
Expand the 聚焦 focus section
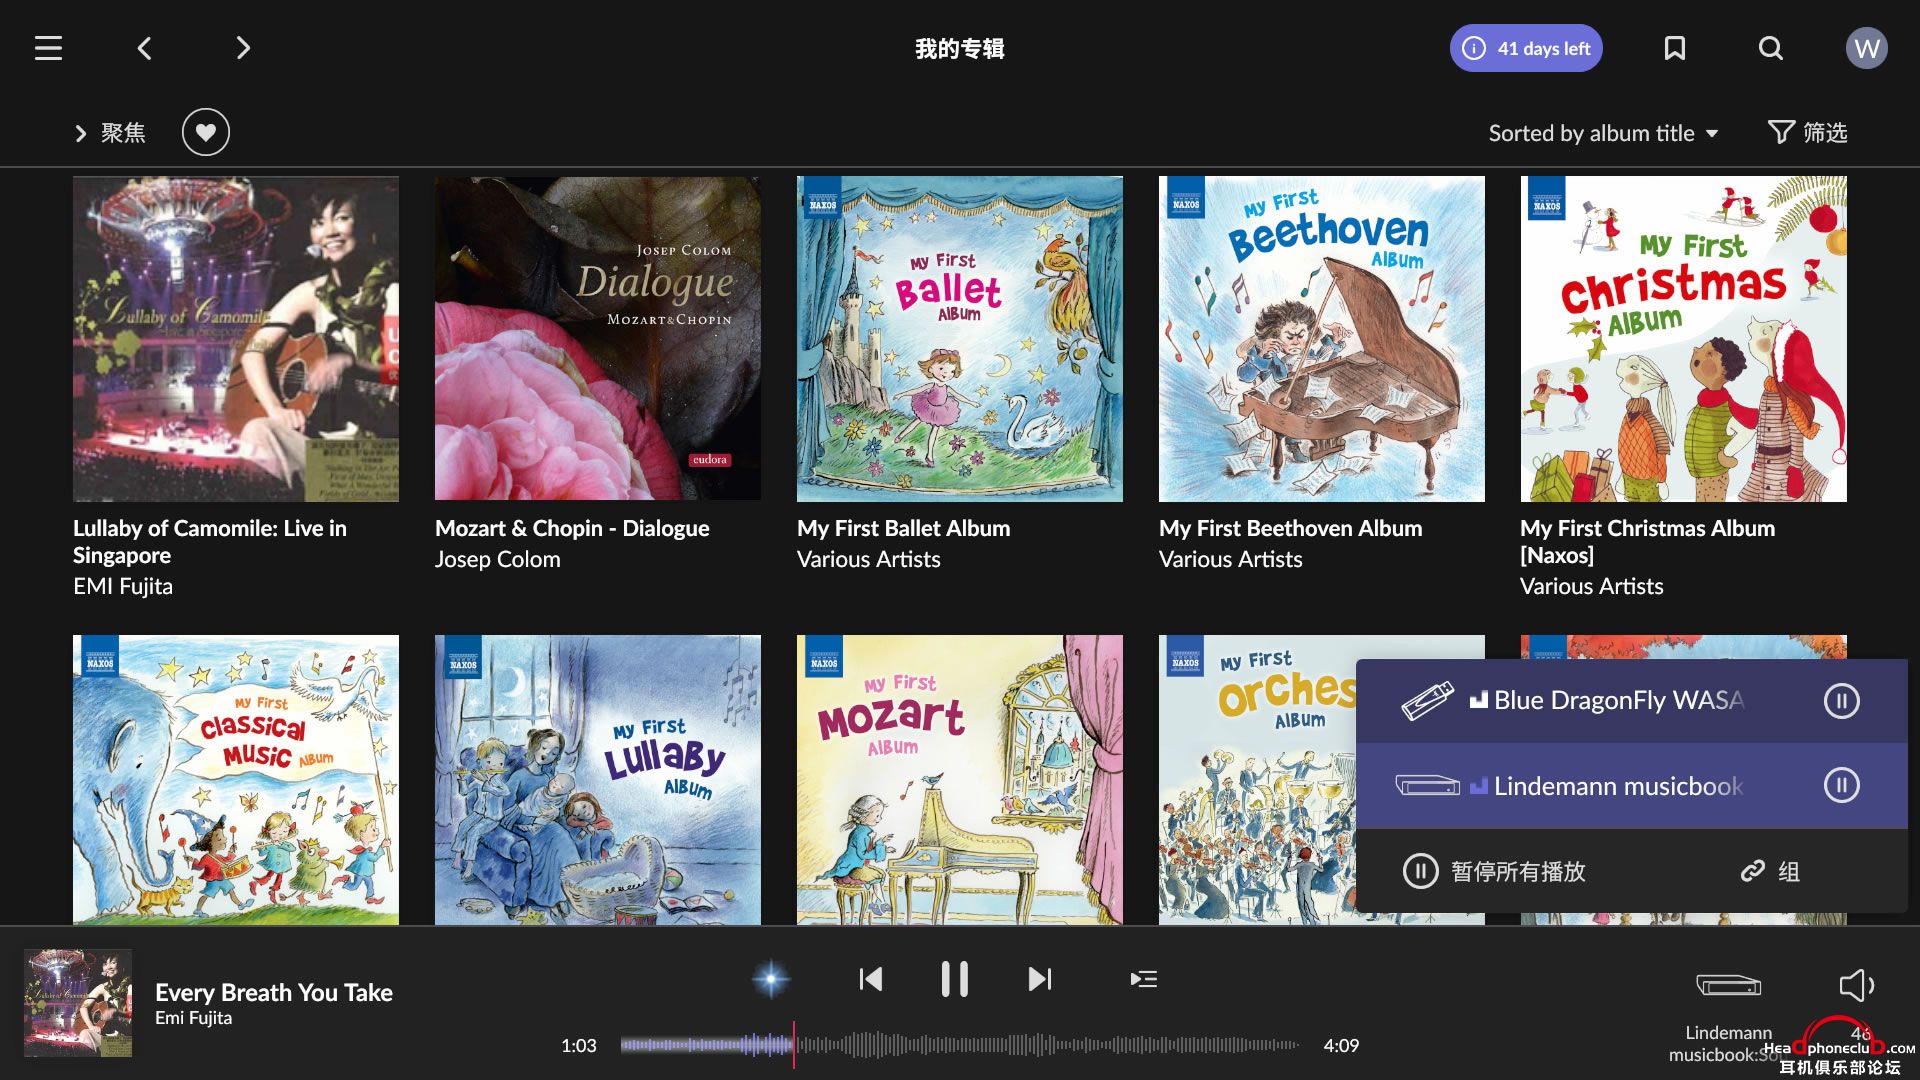coord(110,133)
